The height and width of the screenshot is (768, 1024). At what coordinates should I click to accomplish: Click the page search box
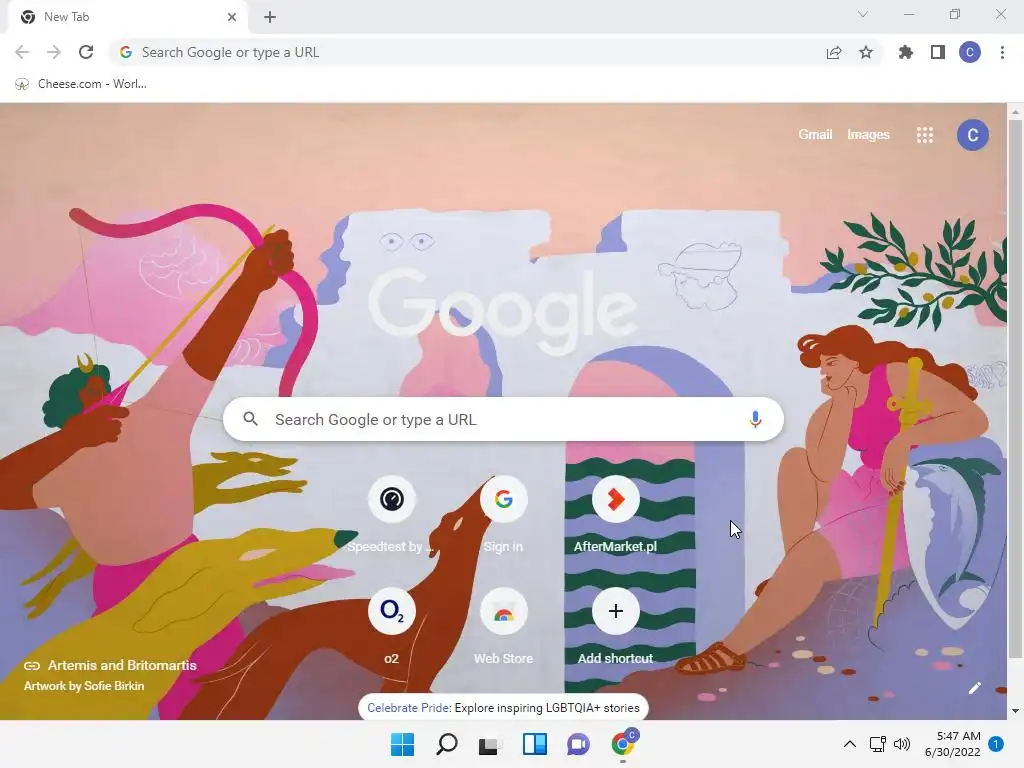pyautogui.click(x=503, y=419)
